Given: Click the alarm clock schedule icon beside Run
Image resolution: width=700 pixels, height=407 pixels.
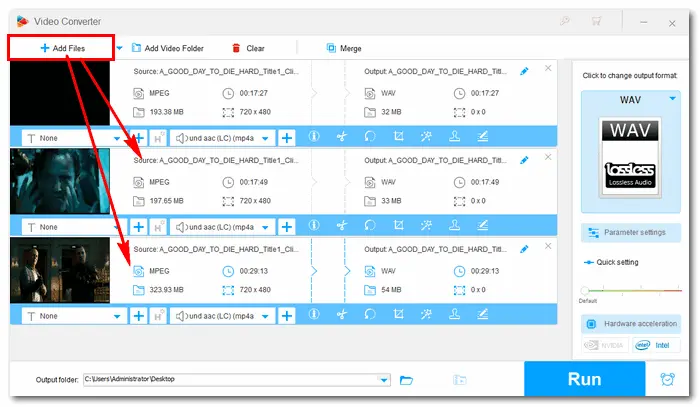Looking at the screenshot, I should click(667, 380).
